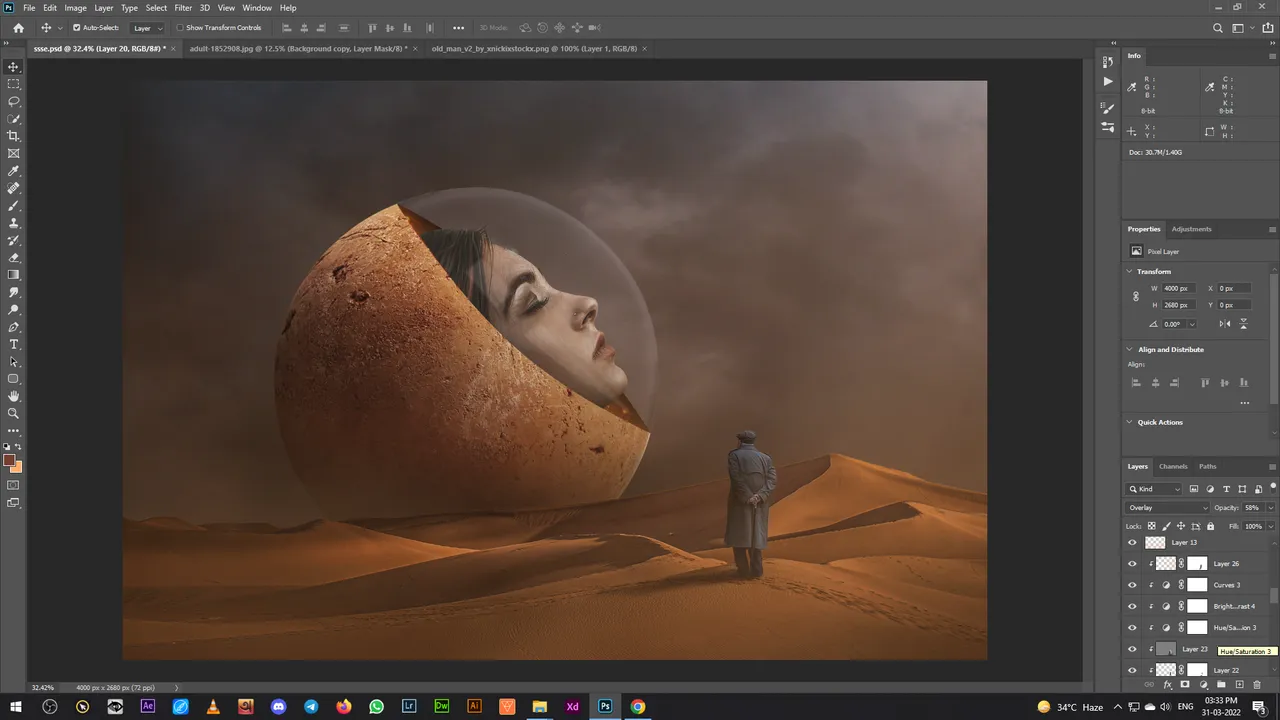Select the Lasso tool
Viewport: 1280px width, 720px height.
point(13,101)
